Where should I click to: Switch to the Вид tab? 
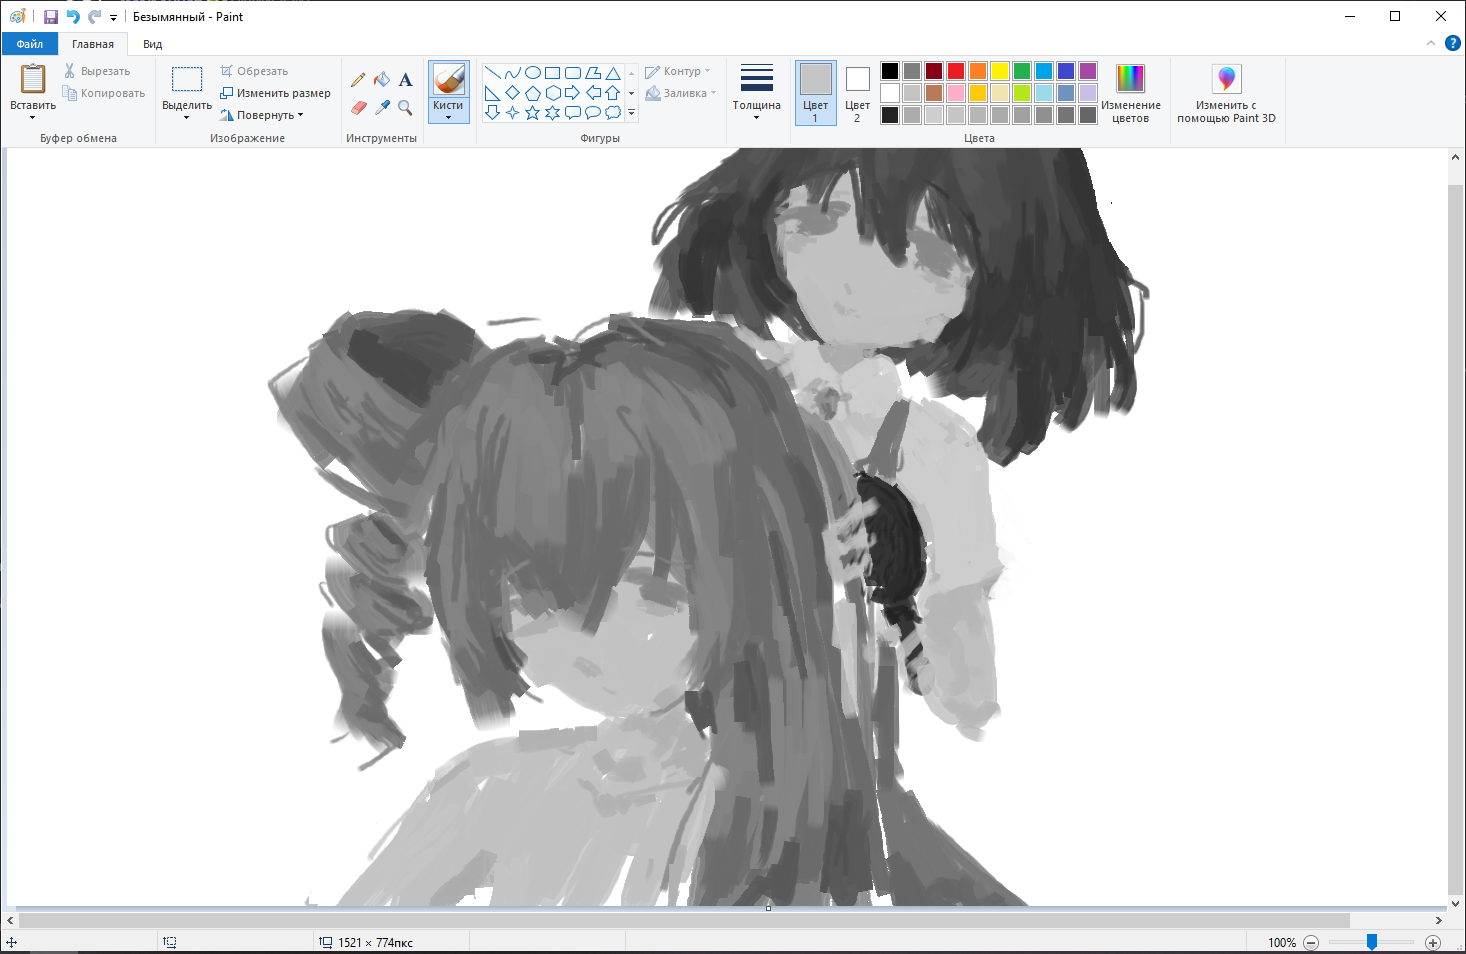coord(152,44)
